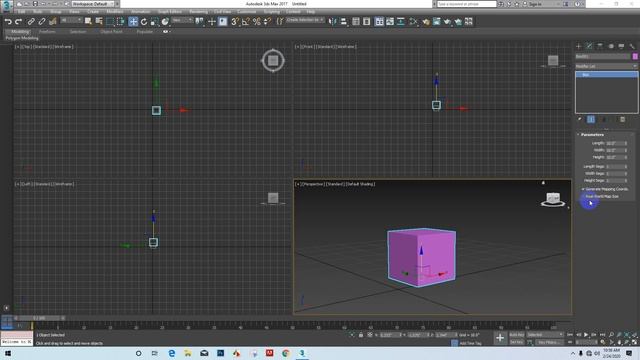The image size is (640, 360).
Task: Switch to the Utilities command panel tab
Action: click(x=632, y=46)
